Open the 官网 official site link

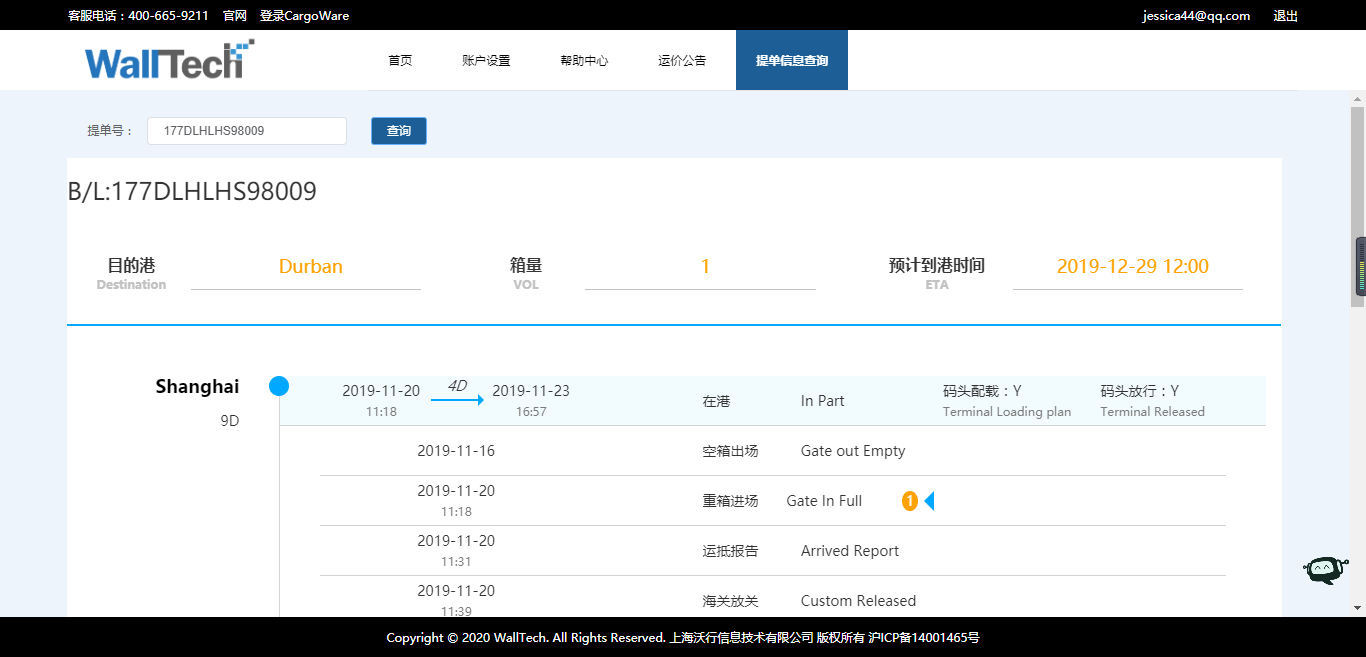(234, 16)
